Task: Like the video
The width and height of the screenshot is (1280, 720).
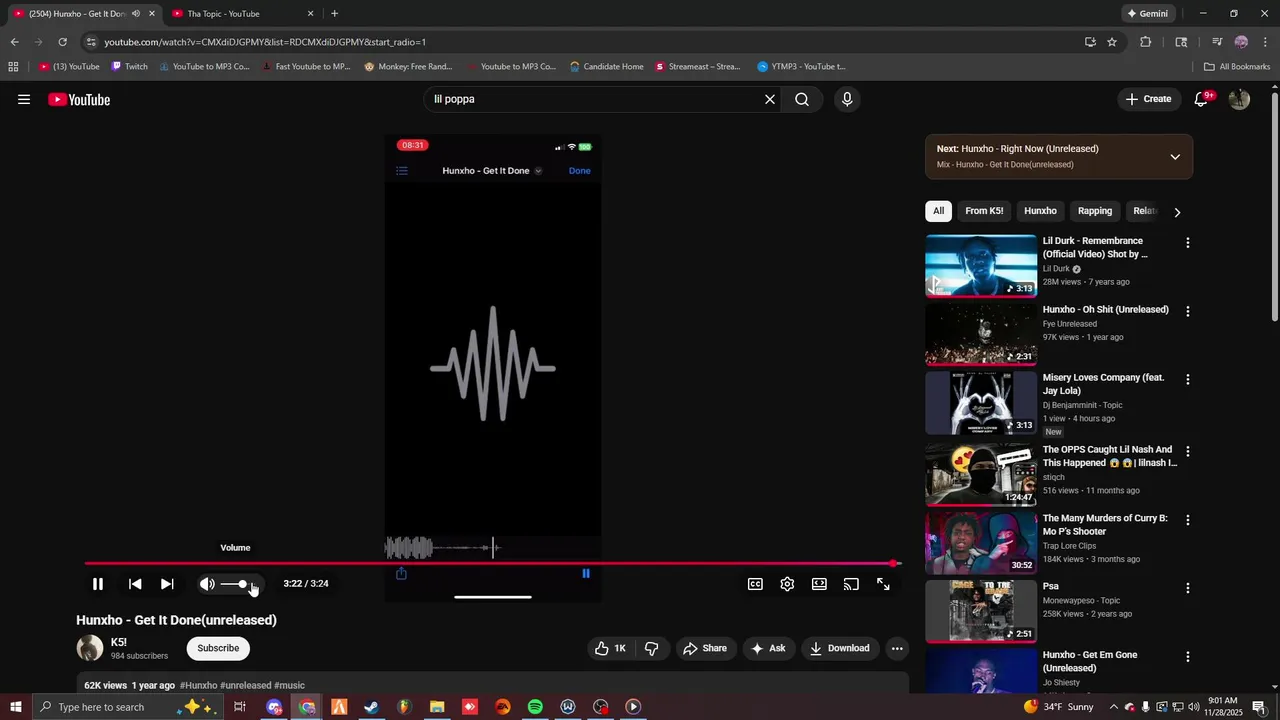Action: (x=611, y=648)
